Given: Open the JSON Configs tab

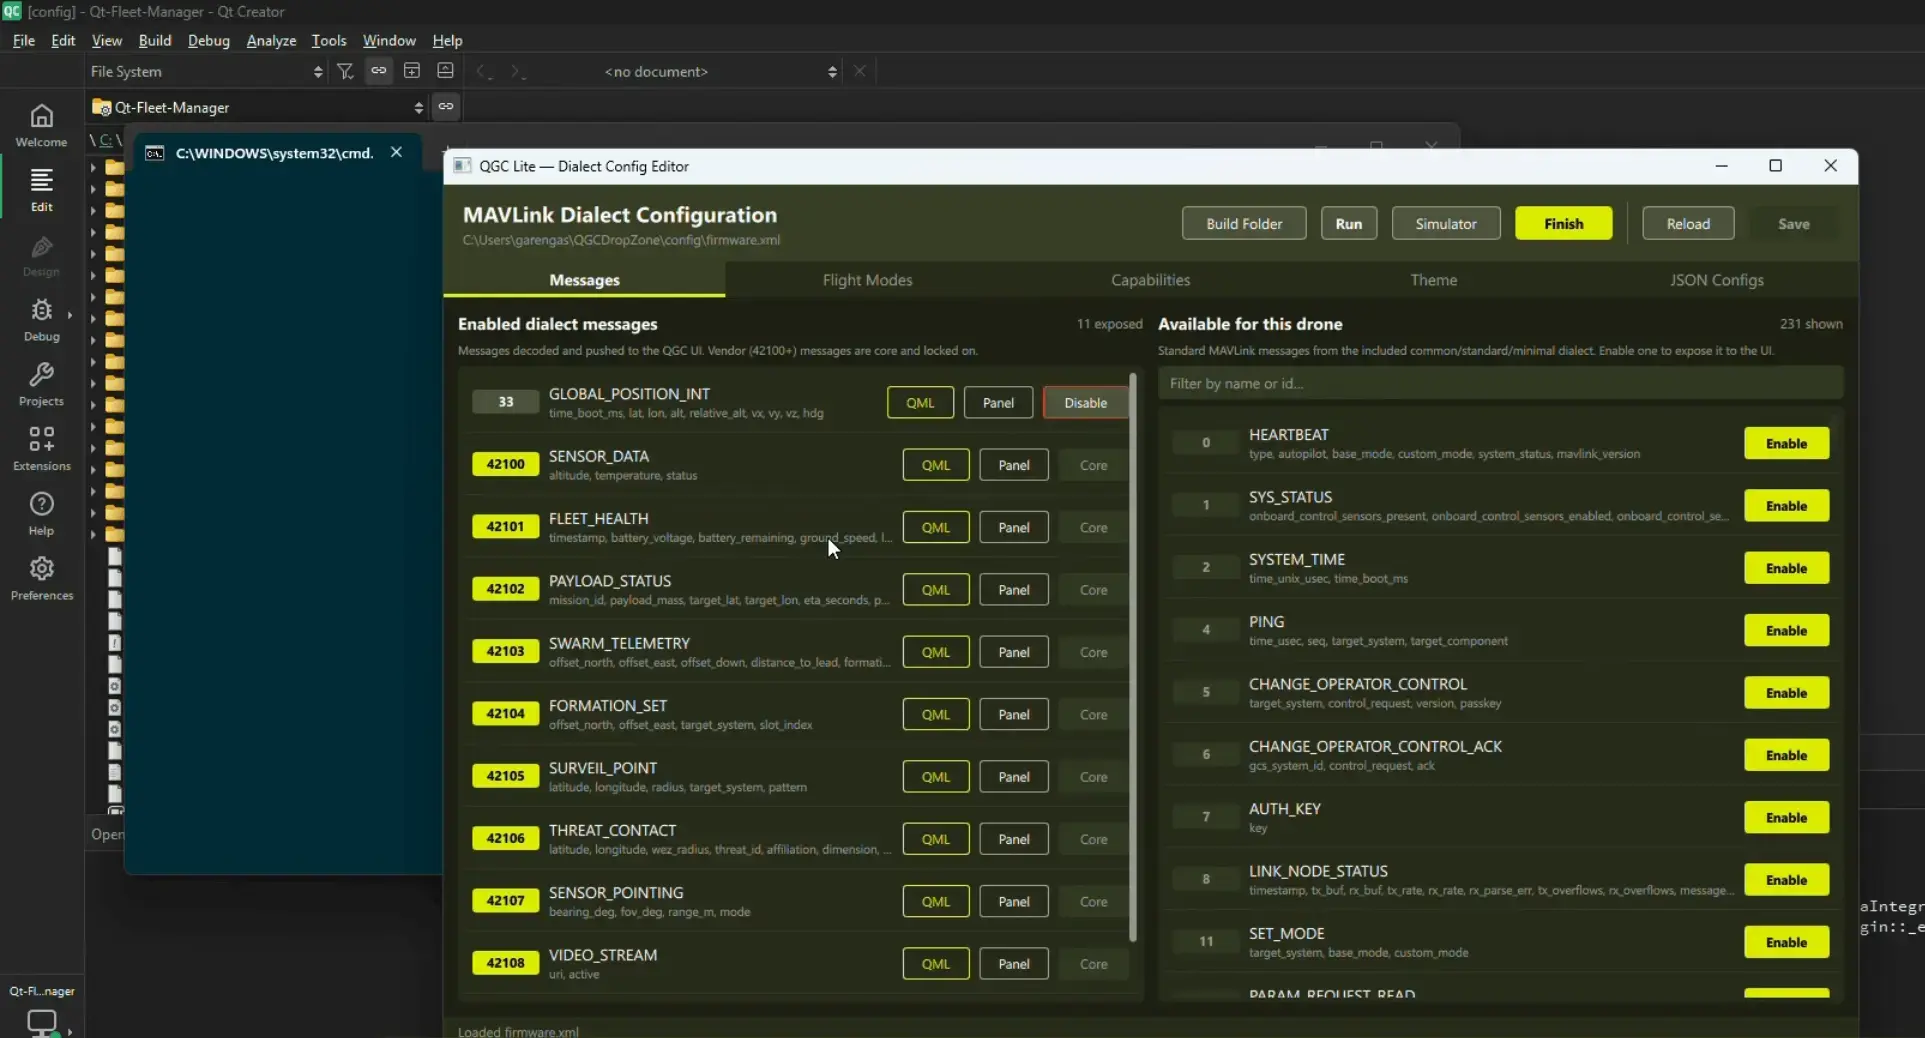Looking at the screenshot, I should click(1716, 280).
